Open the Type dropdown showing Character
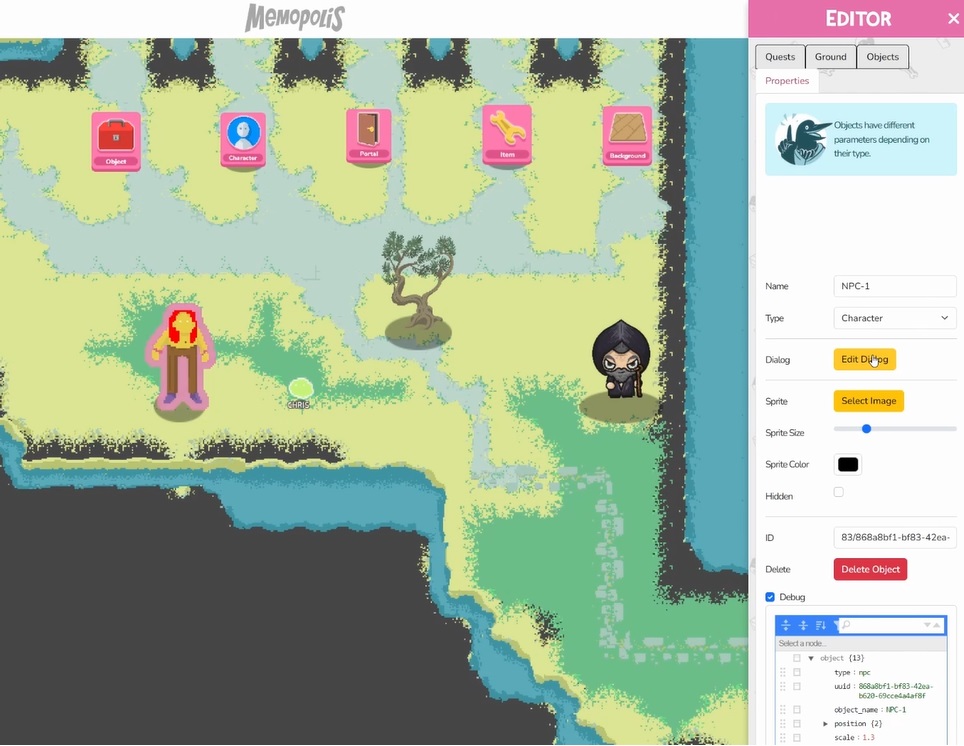964x746 pixels. 894,318
